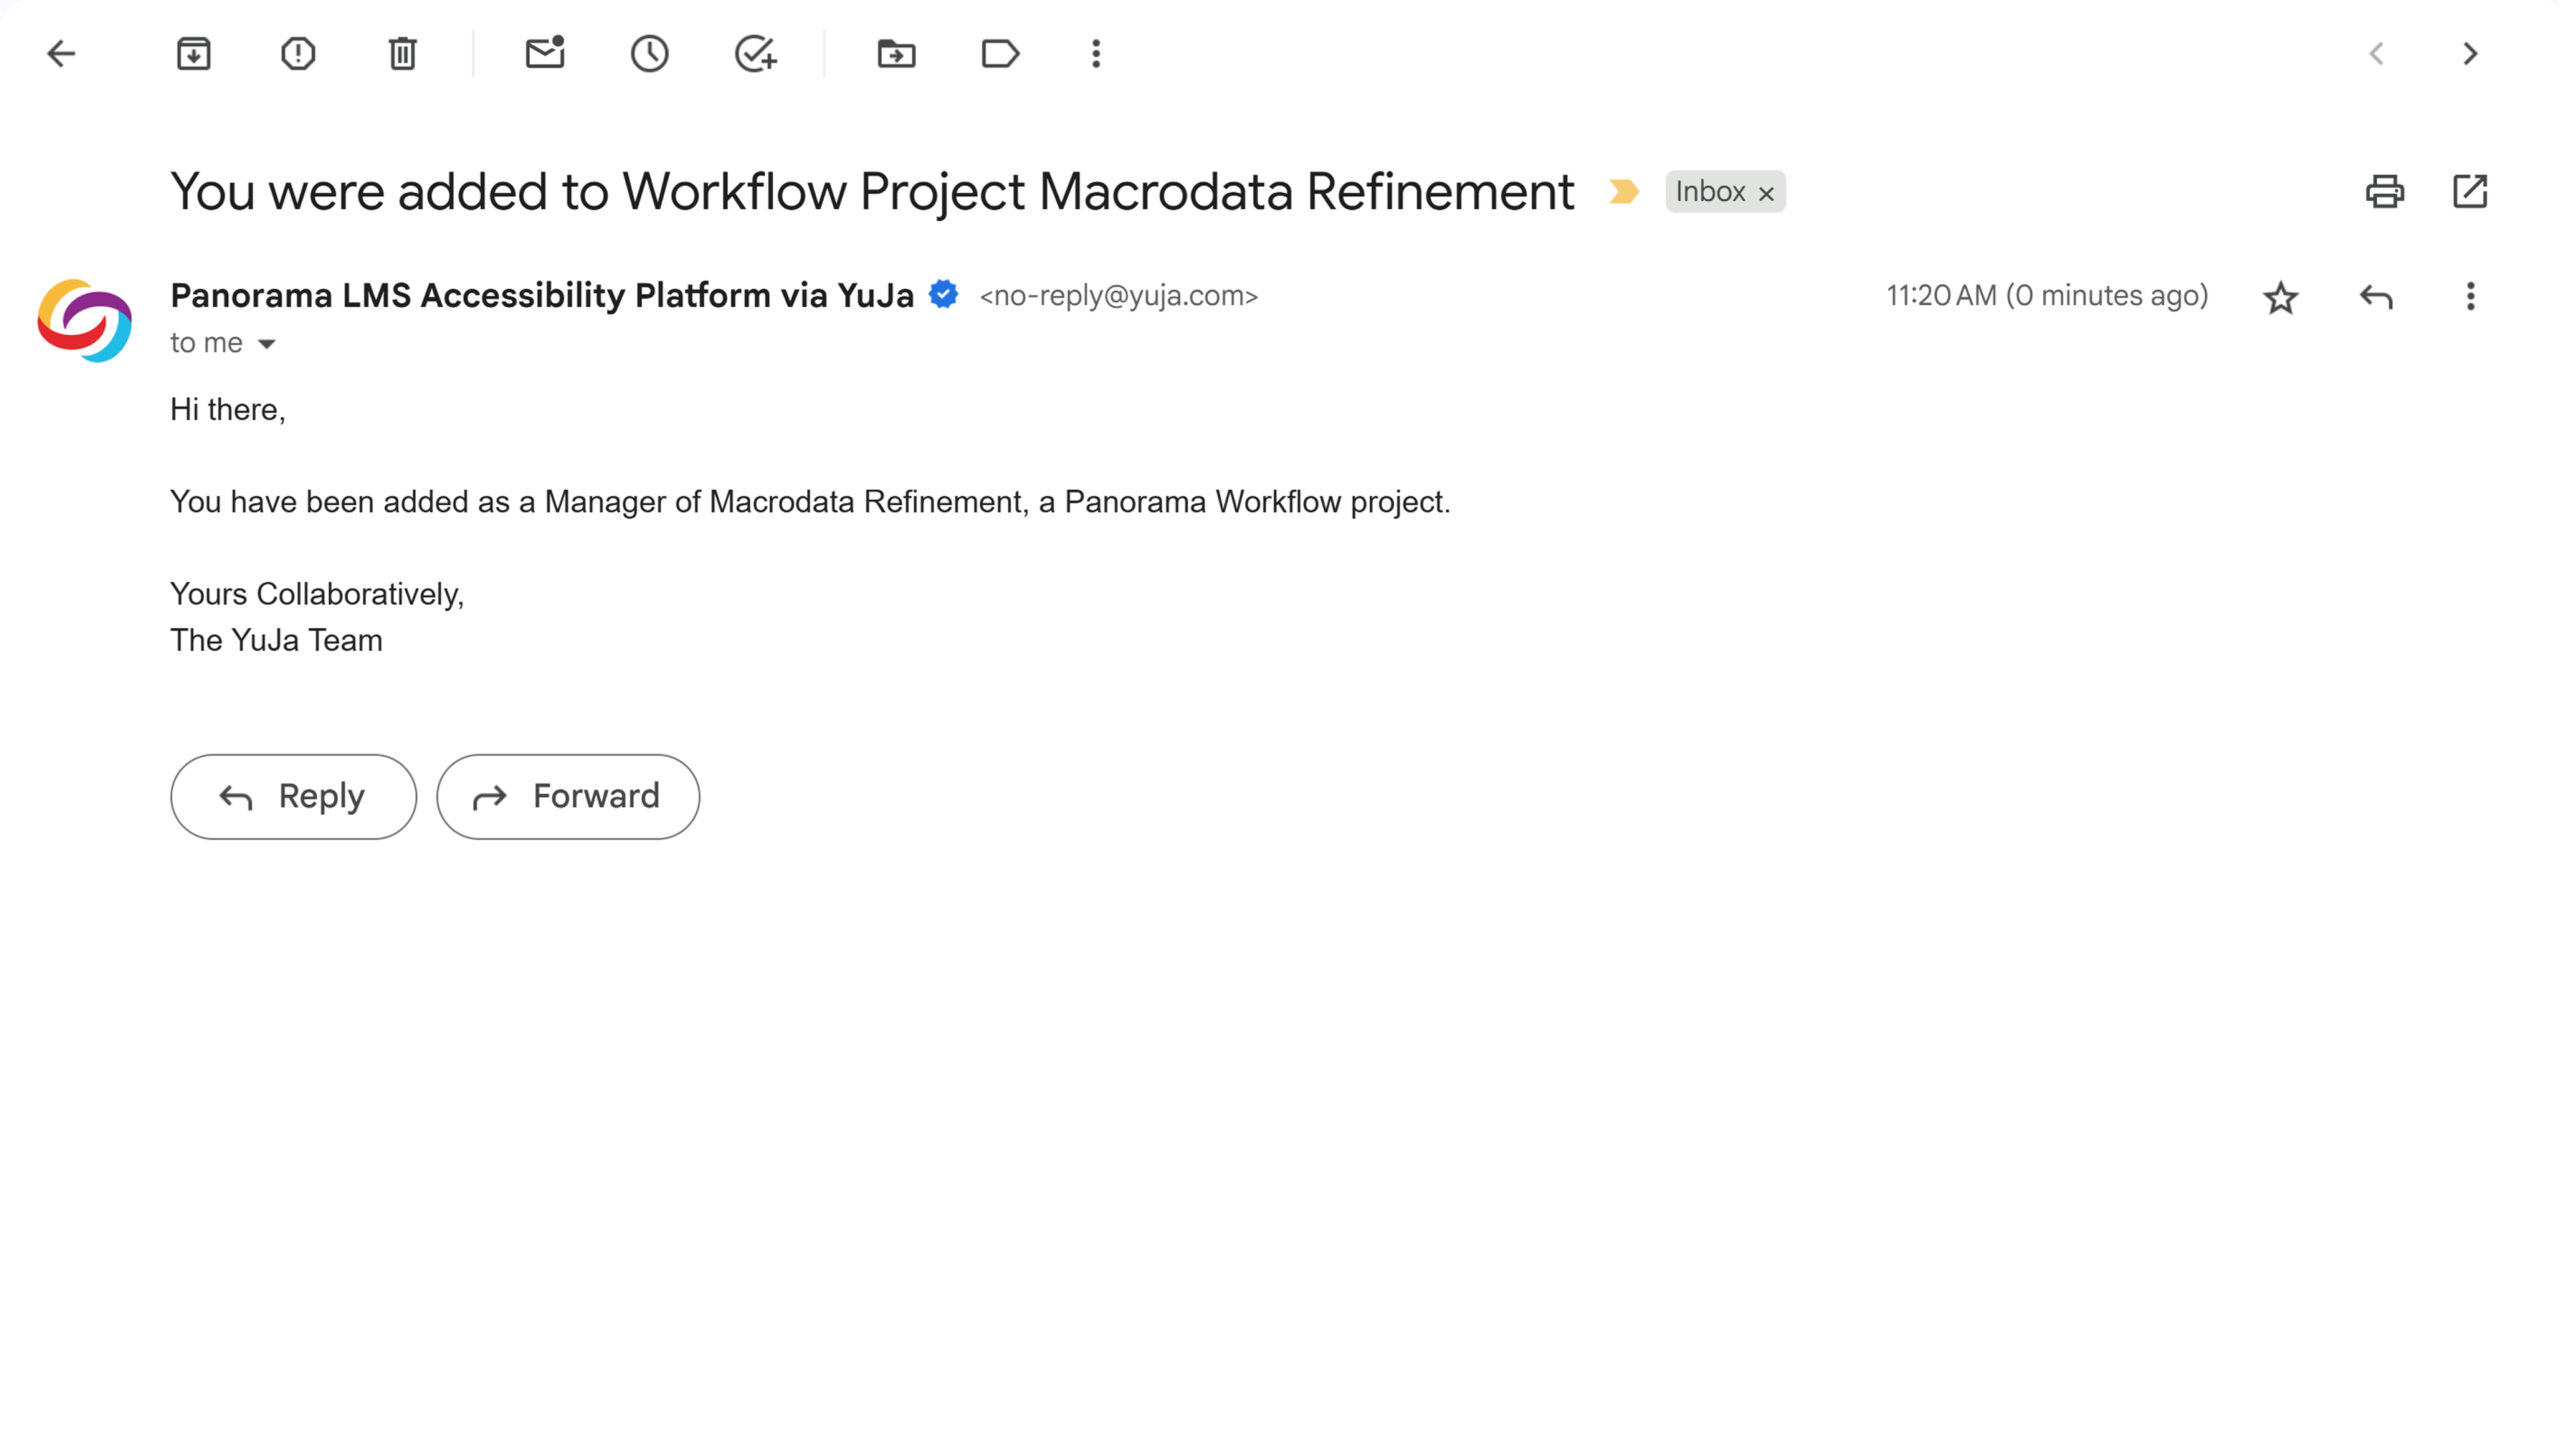Mark email as unread
The height and width of the screenshot is (1440, 2560).
coord(545,54)
